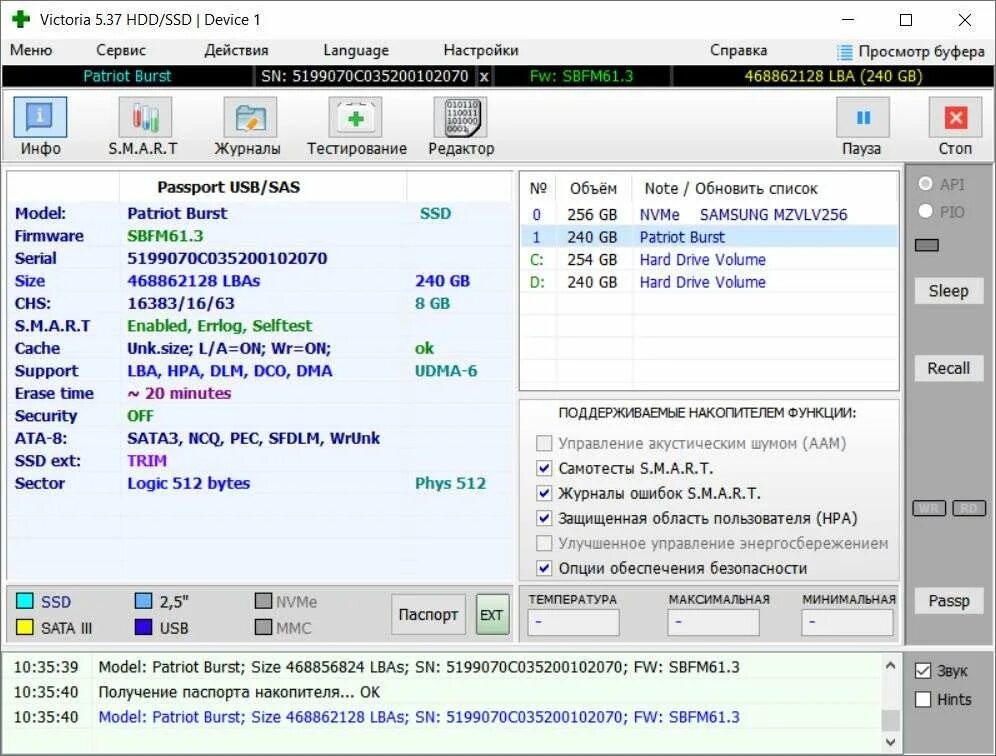Click serial value 5199070C035200102070 in passport
This screenshot has width=996, height=756.
point(227,259)
